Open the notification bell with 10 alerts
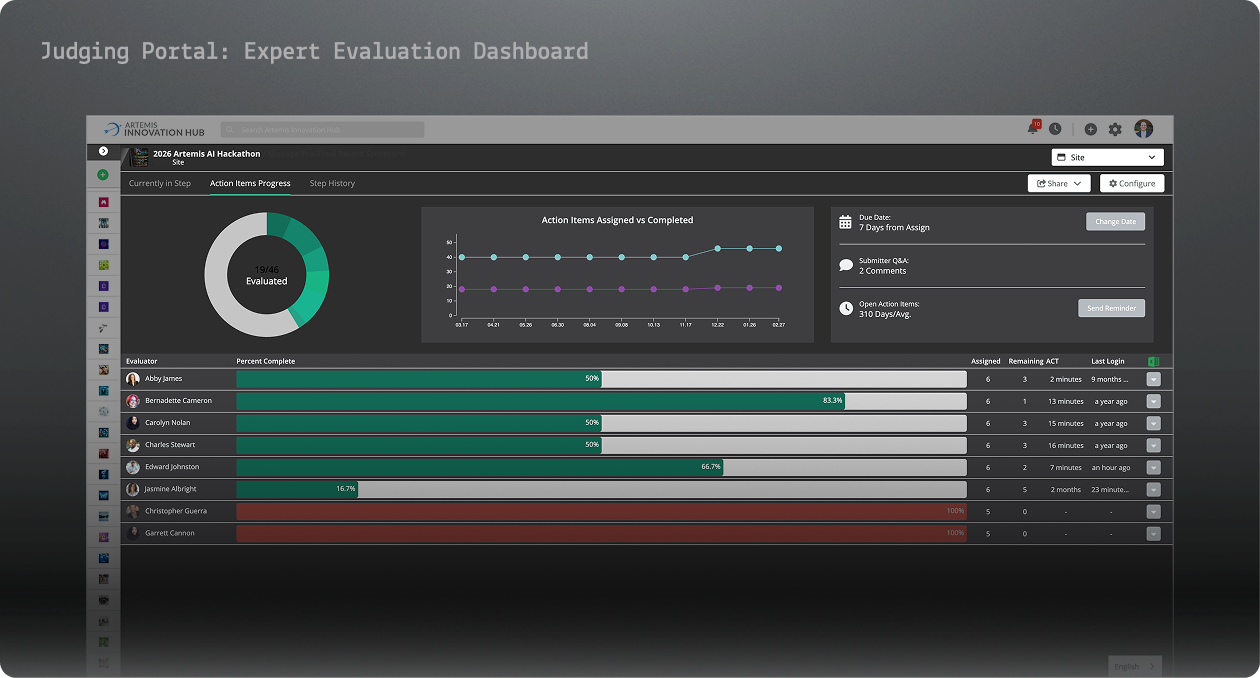 [x=1033, y=128]
